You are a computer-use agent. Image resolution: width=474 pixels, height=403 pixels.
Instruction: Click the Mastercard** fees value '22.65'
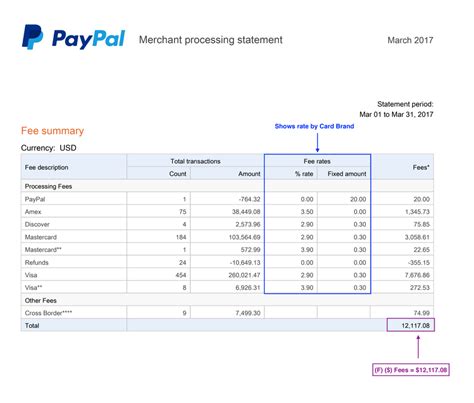[421, 250]
